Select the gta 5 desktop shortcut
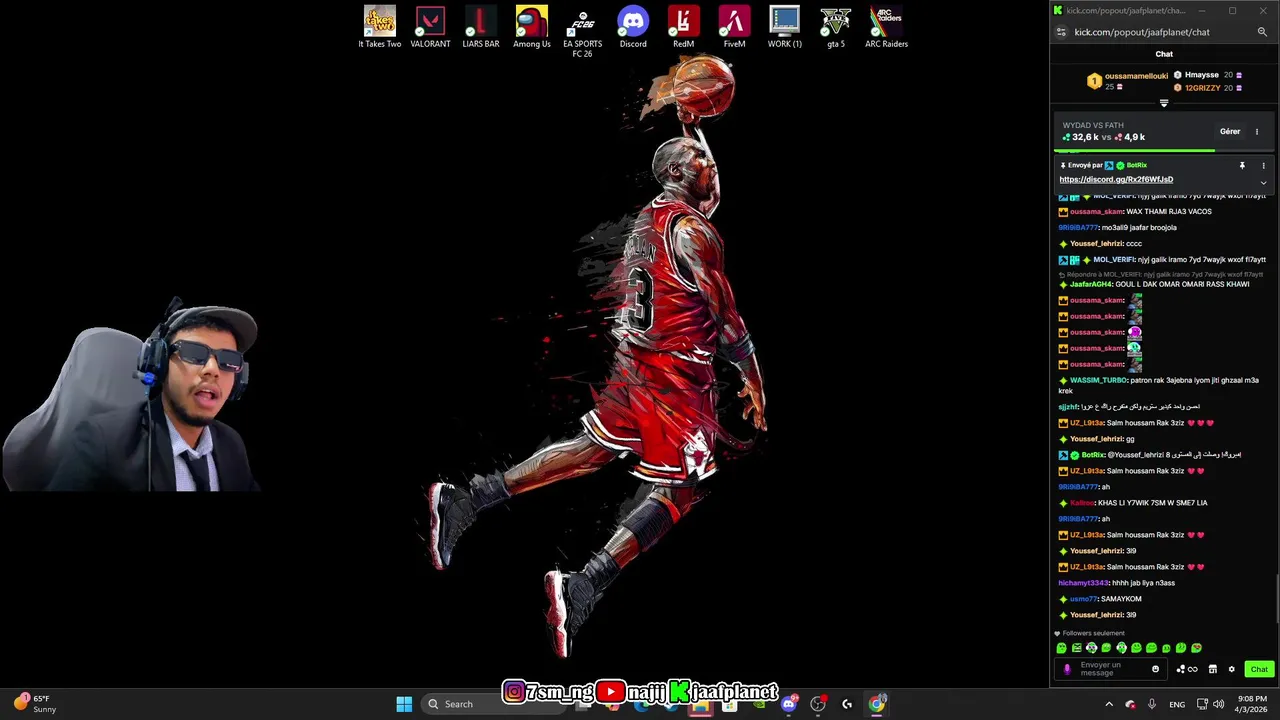 (836, 27)
